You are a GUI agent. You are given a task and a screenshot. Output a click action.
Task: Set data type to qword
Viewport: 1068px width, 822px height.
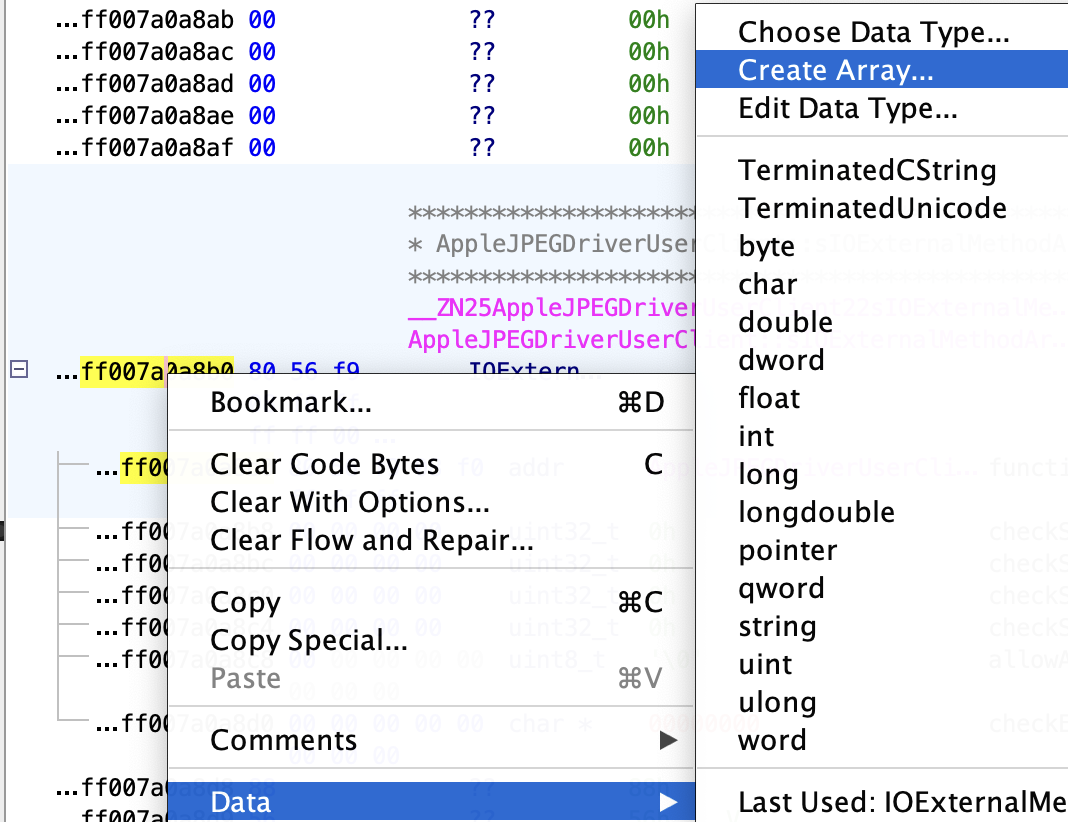tap(781, 588)
